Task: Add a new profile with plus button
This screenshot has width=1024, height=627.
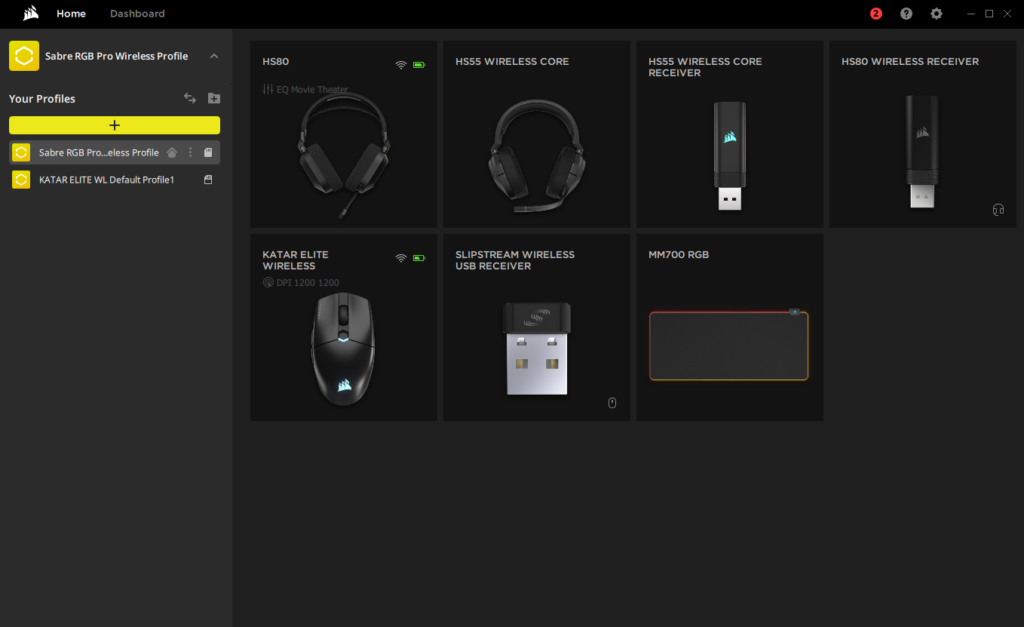Action: pos(114,125)
